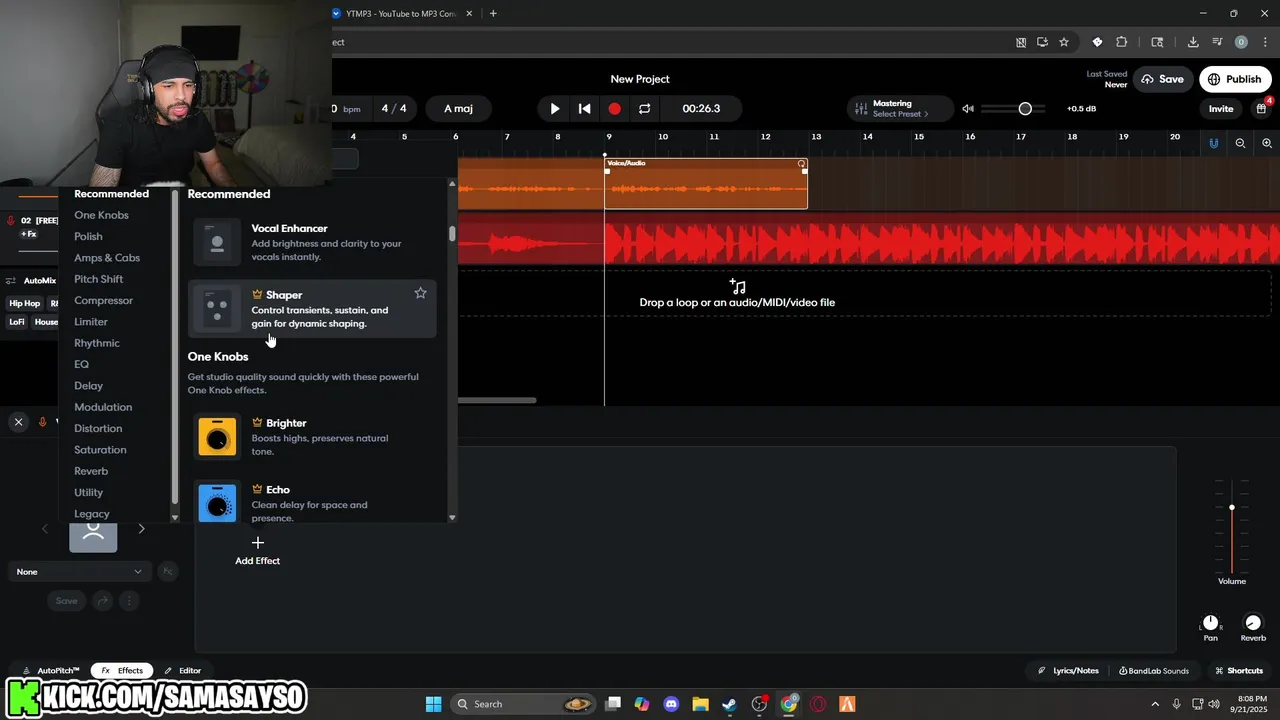Open the Modulation category
1280x720 pixels.
[x=103, y=407]
